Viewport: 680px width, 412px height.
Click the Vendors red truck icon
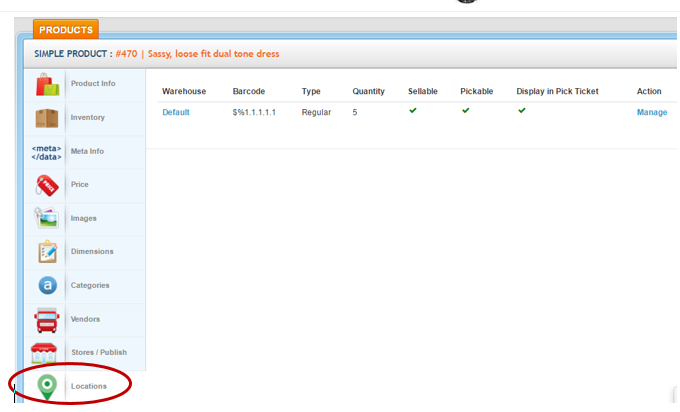click(46, 320)
